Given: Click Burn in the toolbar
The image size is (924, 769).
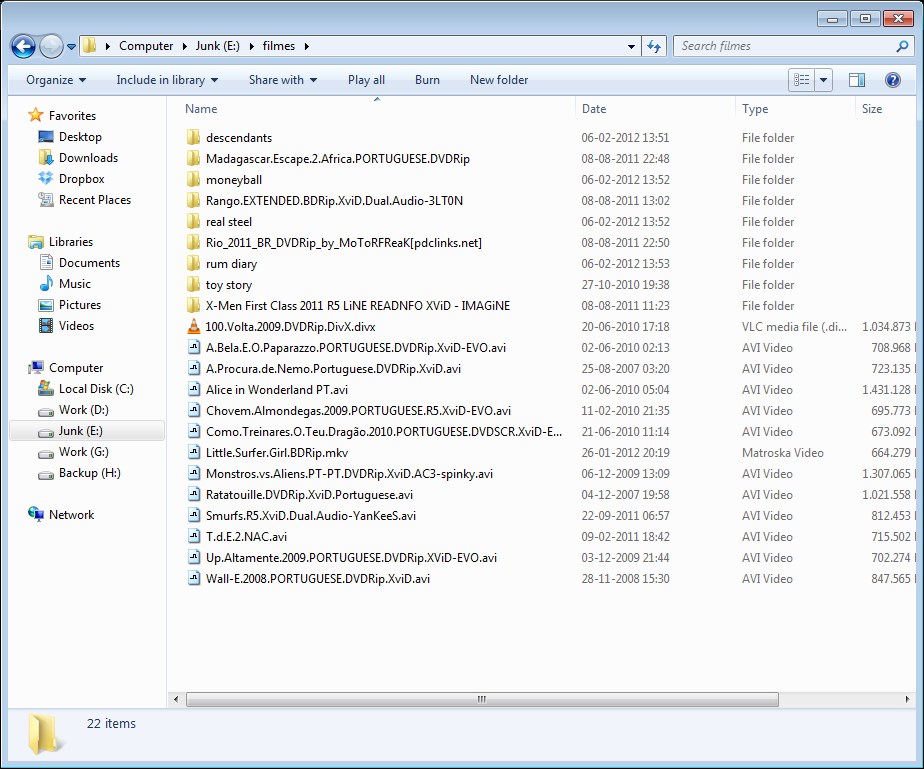Looking at the screenshot, I should (x=427, y=80).
